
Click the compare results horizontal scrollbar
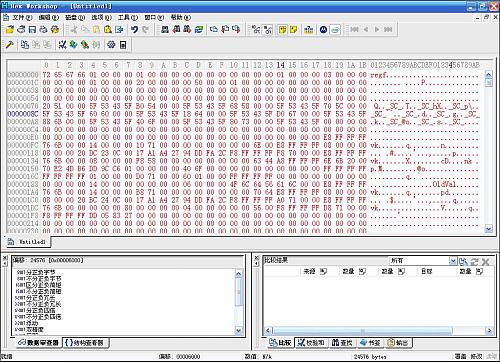click(379, 331)
